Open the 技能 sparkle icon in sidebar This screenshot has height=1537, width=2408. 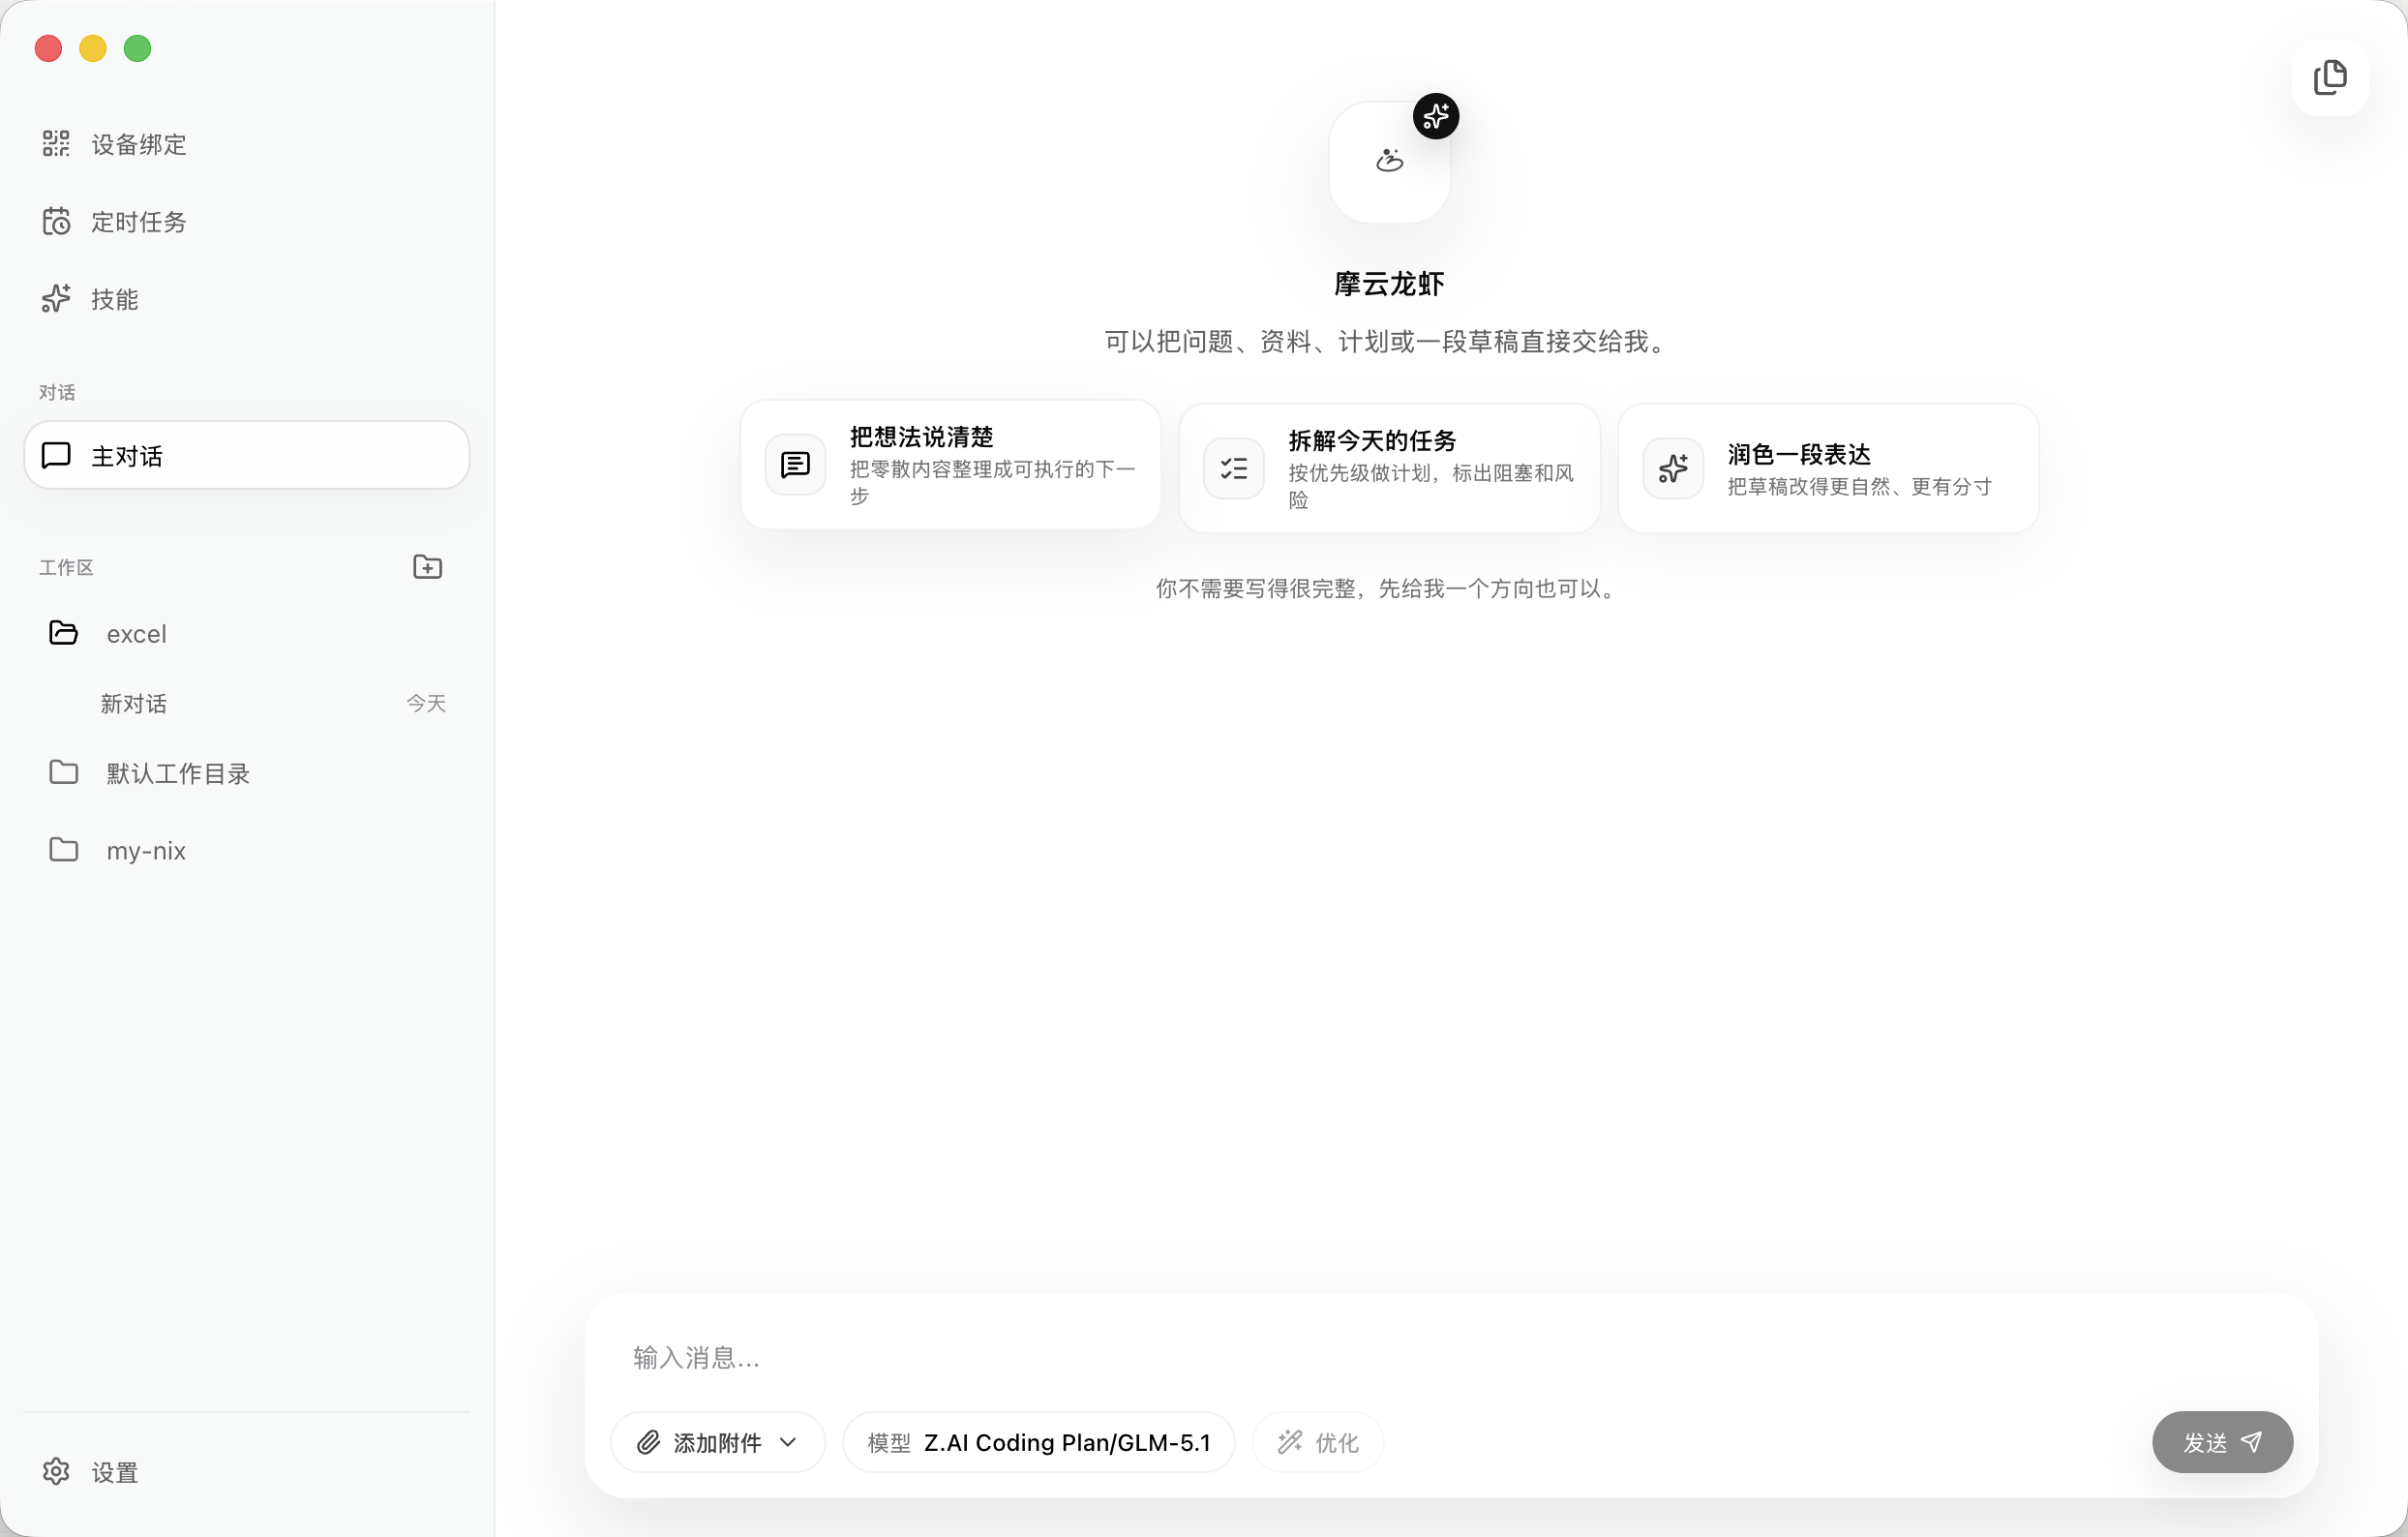click(56, 298)
